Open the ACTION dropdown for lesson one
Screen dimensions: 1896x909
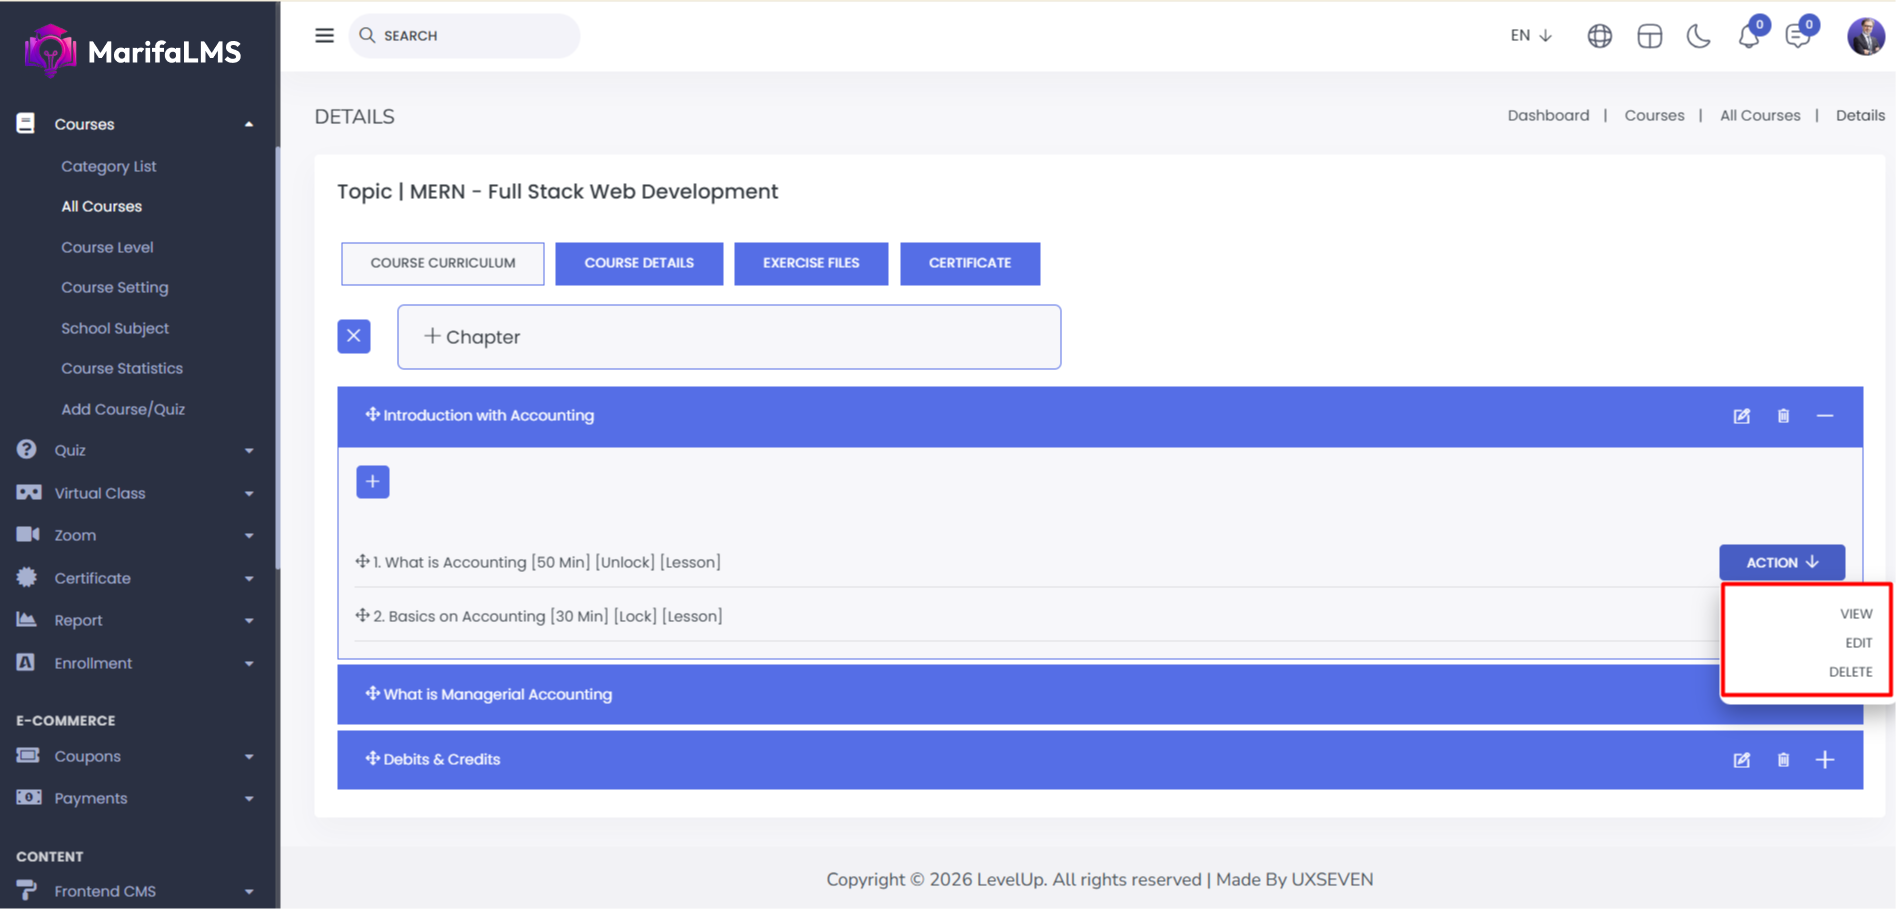[1781, 562]
